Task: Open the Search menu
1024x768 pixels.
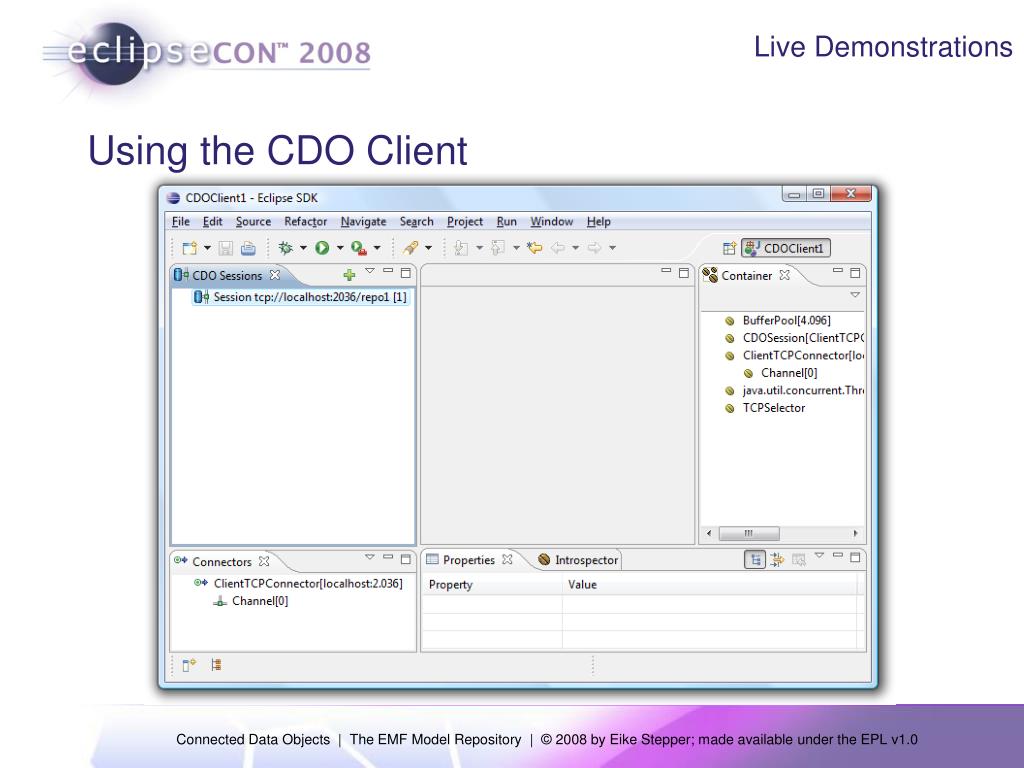Action: 417,221
